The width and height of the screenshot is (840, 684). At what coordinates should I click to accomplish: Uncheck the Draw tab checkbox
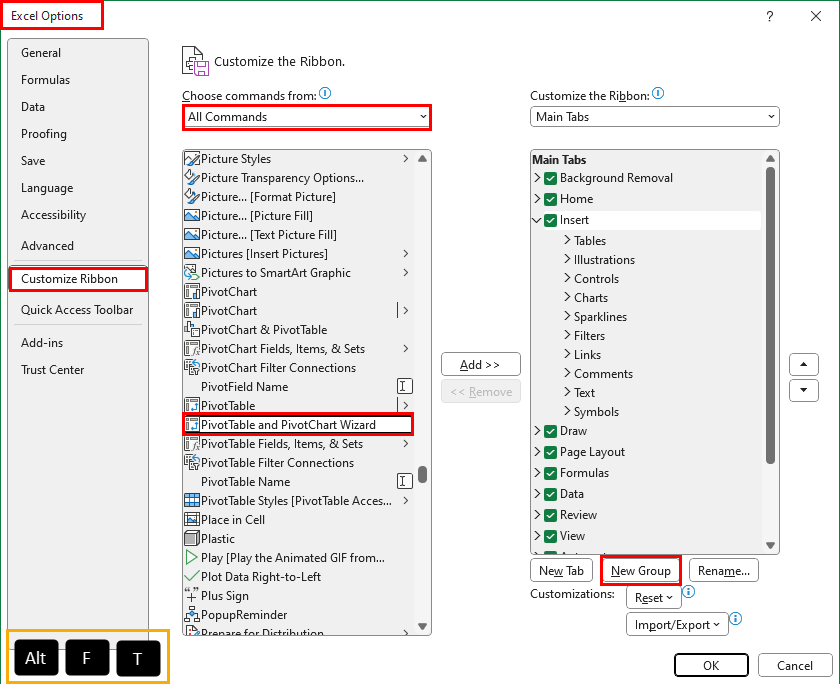point(550,431)
